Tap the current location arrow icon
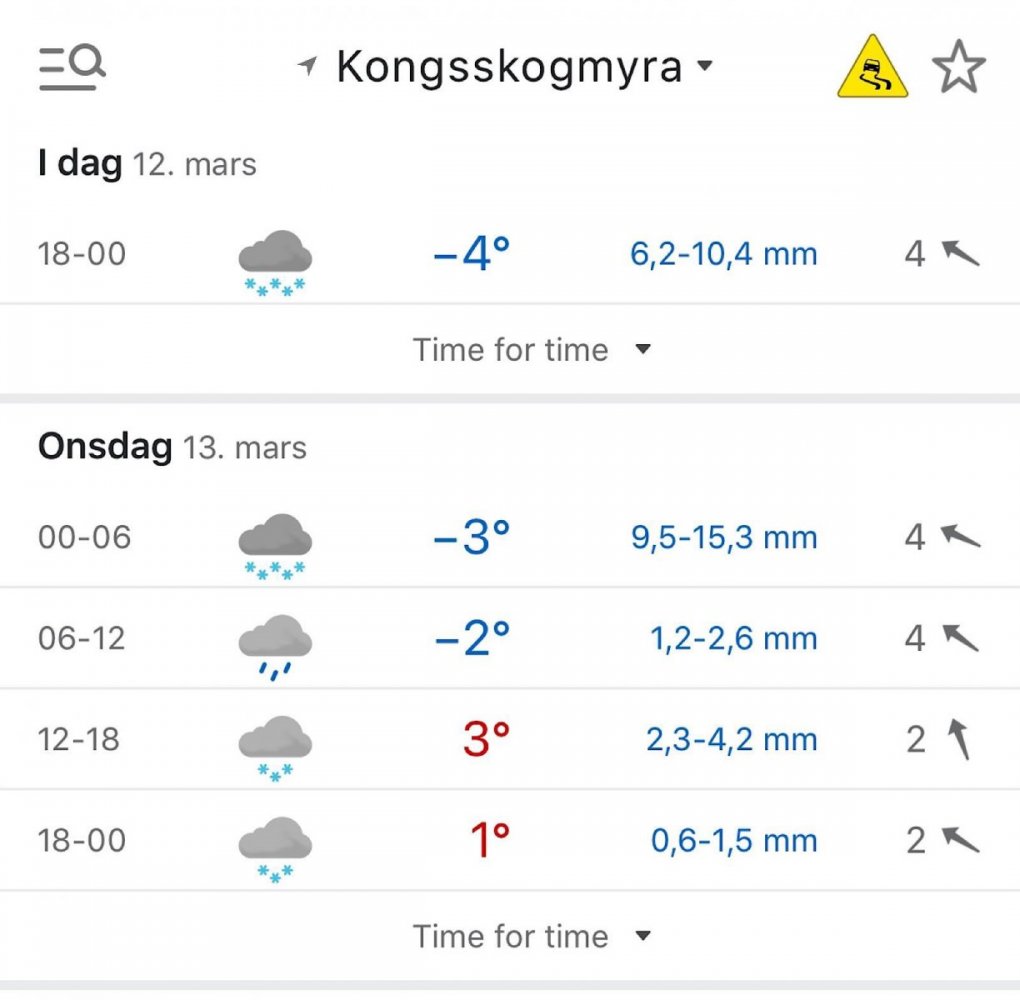Screen dimensions: 1020x1000 click(308, 67)
